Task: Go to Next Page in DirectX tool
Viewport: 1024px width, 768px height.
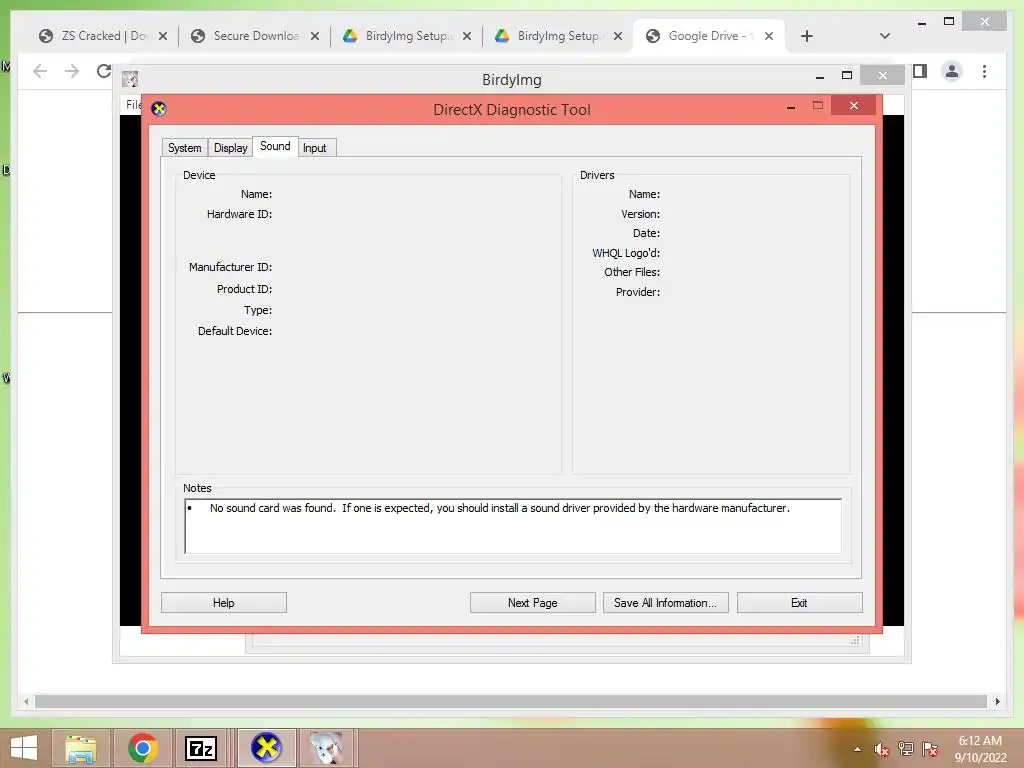Action: tap(532, 603)
